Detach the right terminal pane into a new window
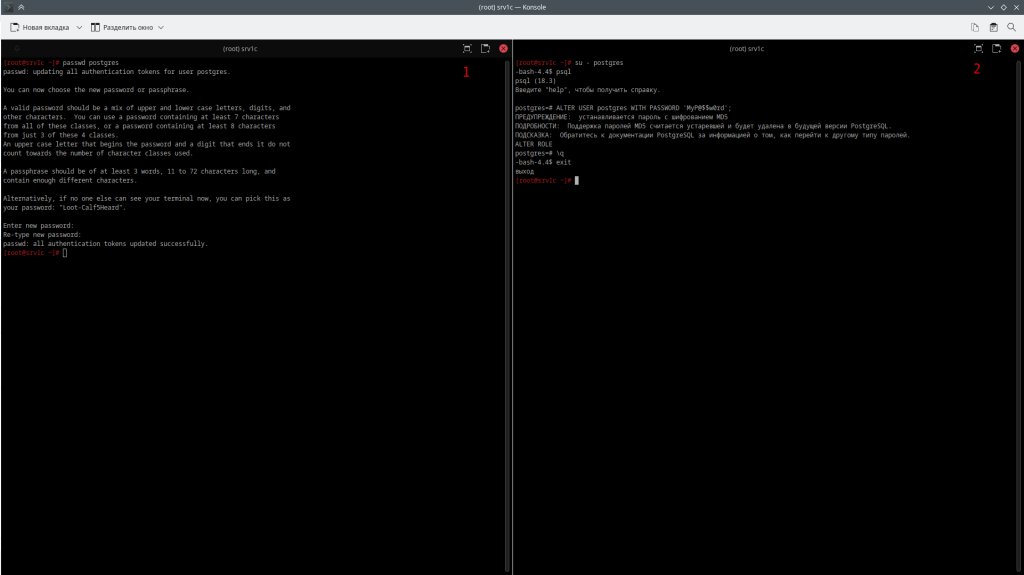1024x575 pixels. click(996, 48)
